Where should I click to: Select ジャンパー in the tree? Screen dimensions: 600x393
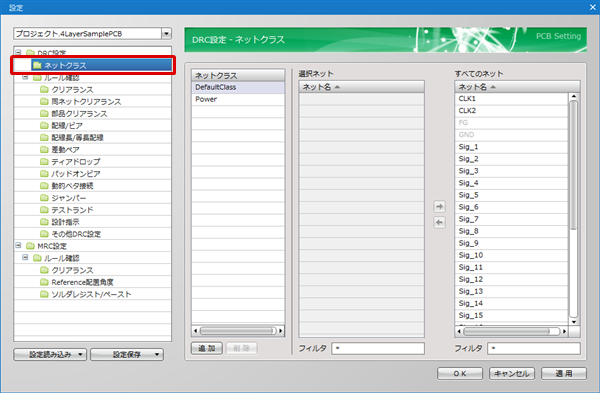(x=69, y=198)
